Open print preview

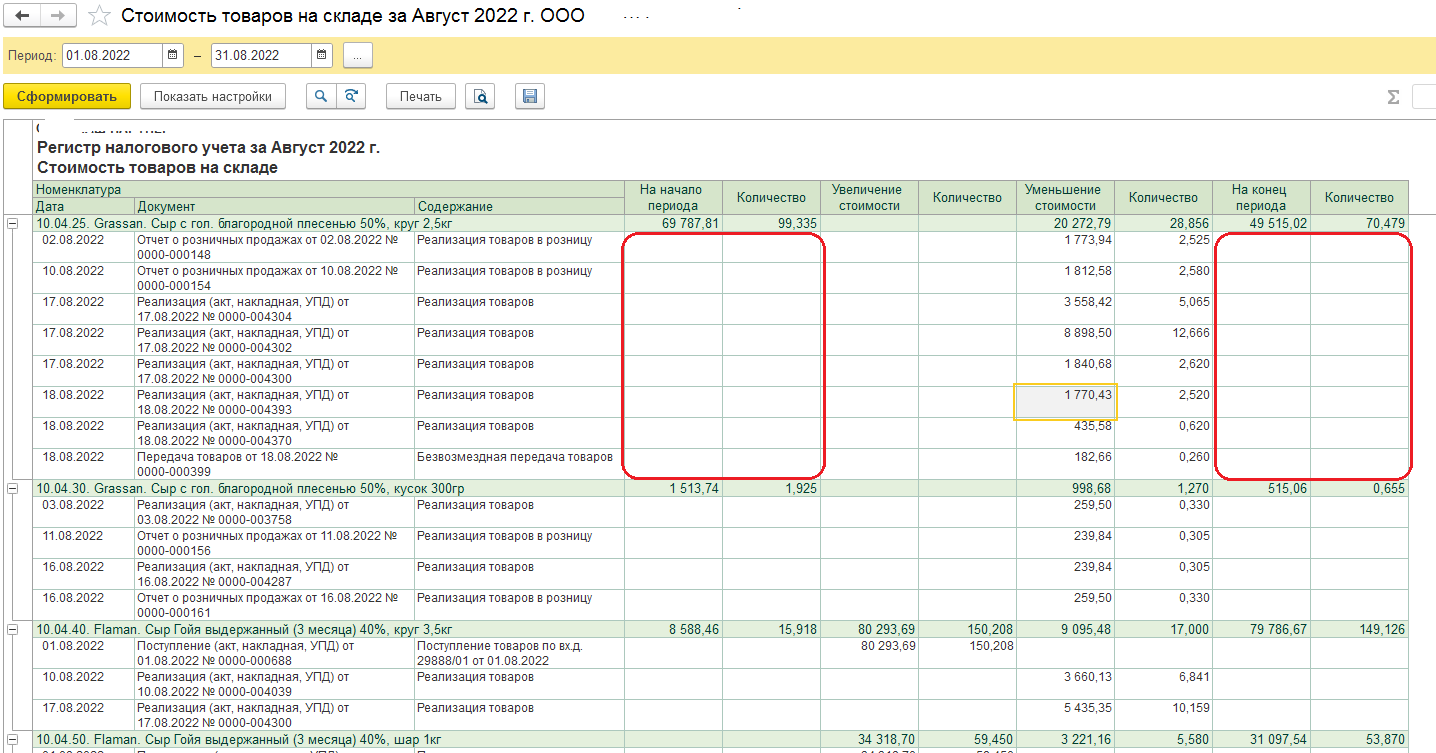tap(480, 97)
